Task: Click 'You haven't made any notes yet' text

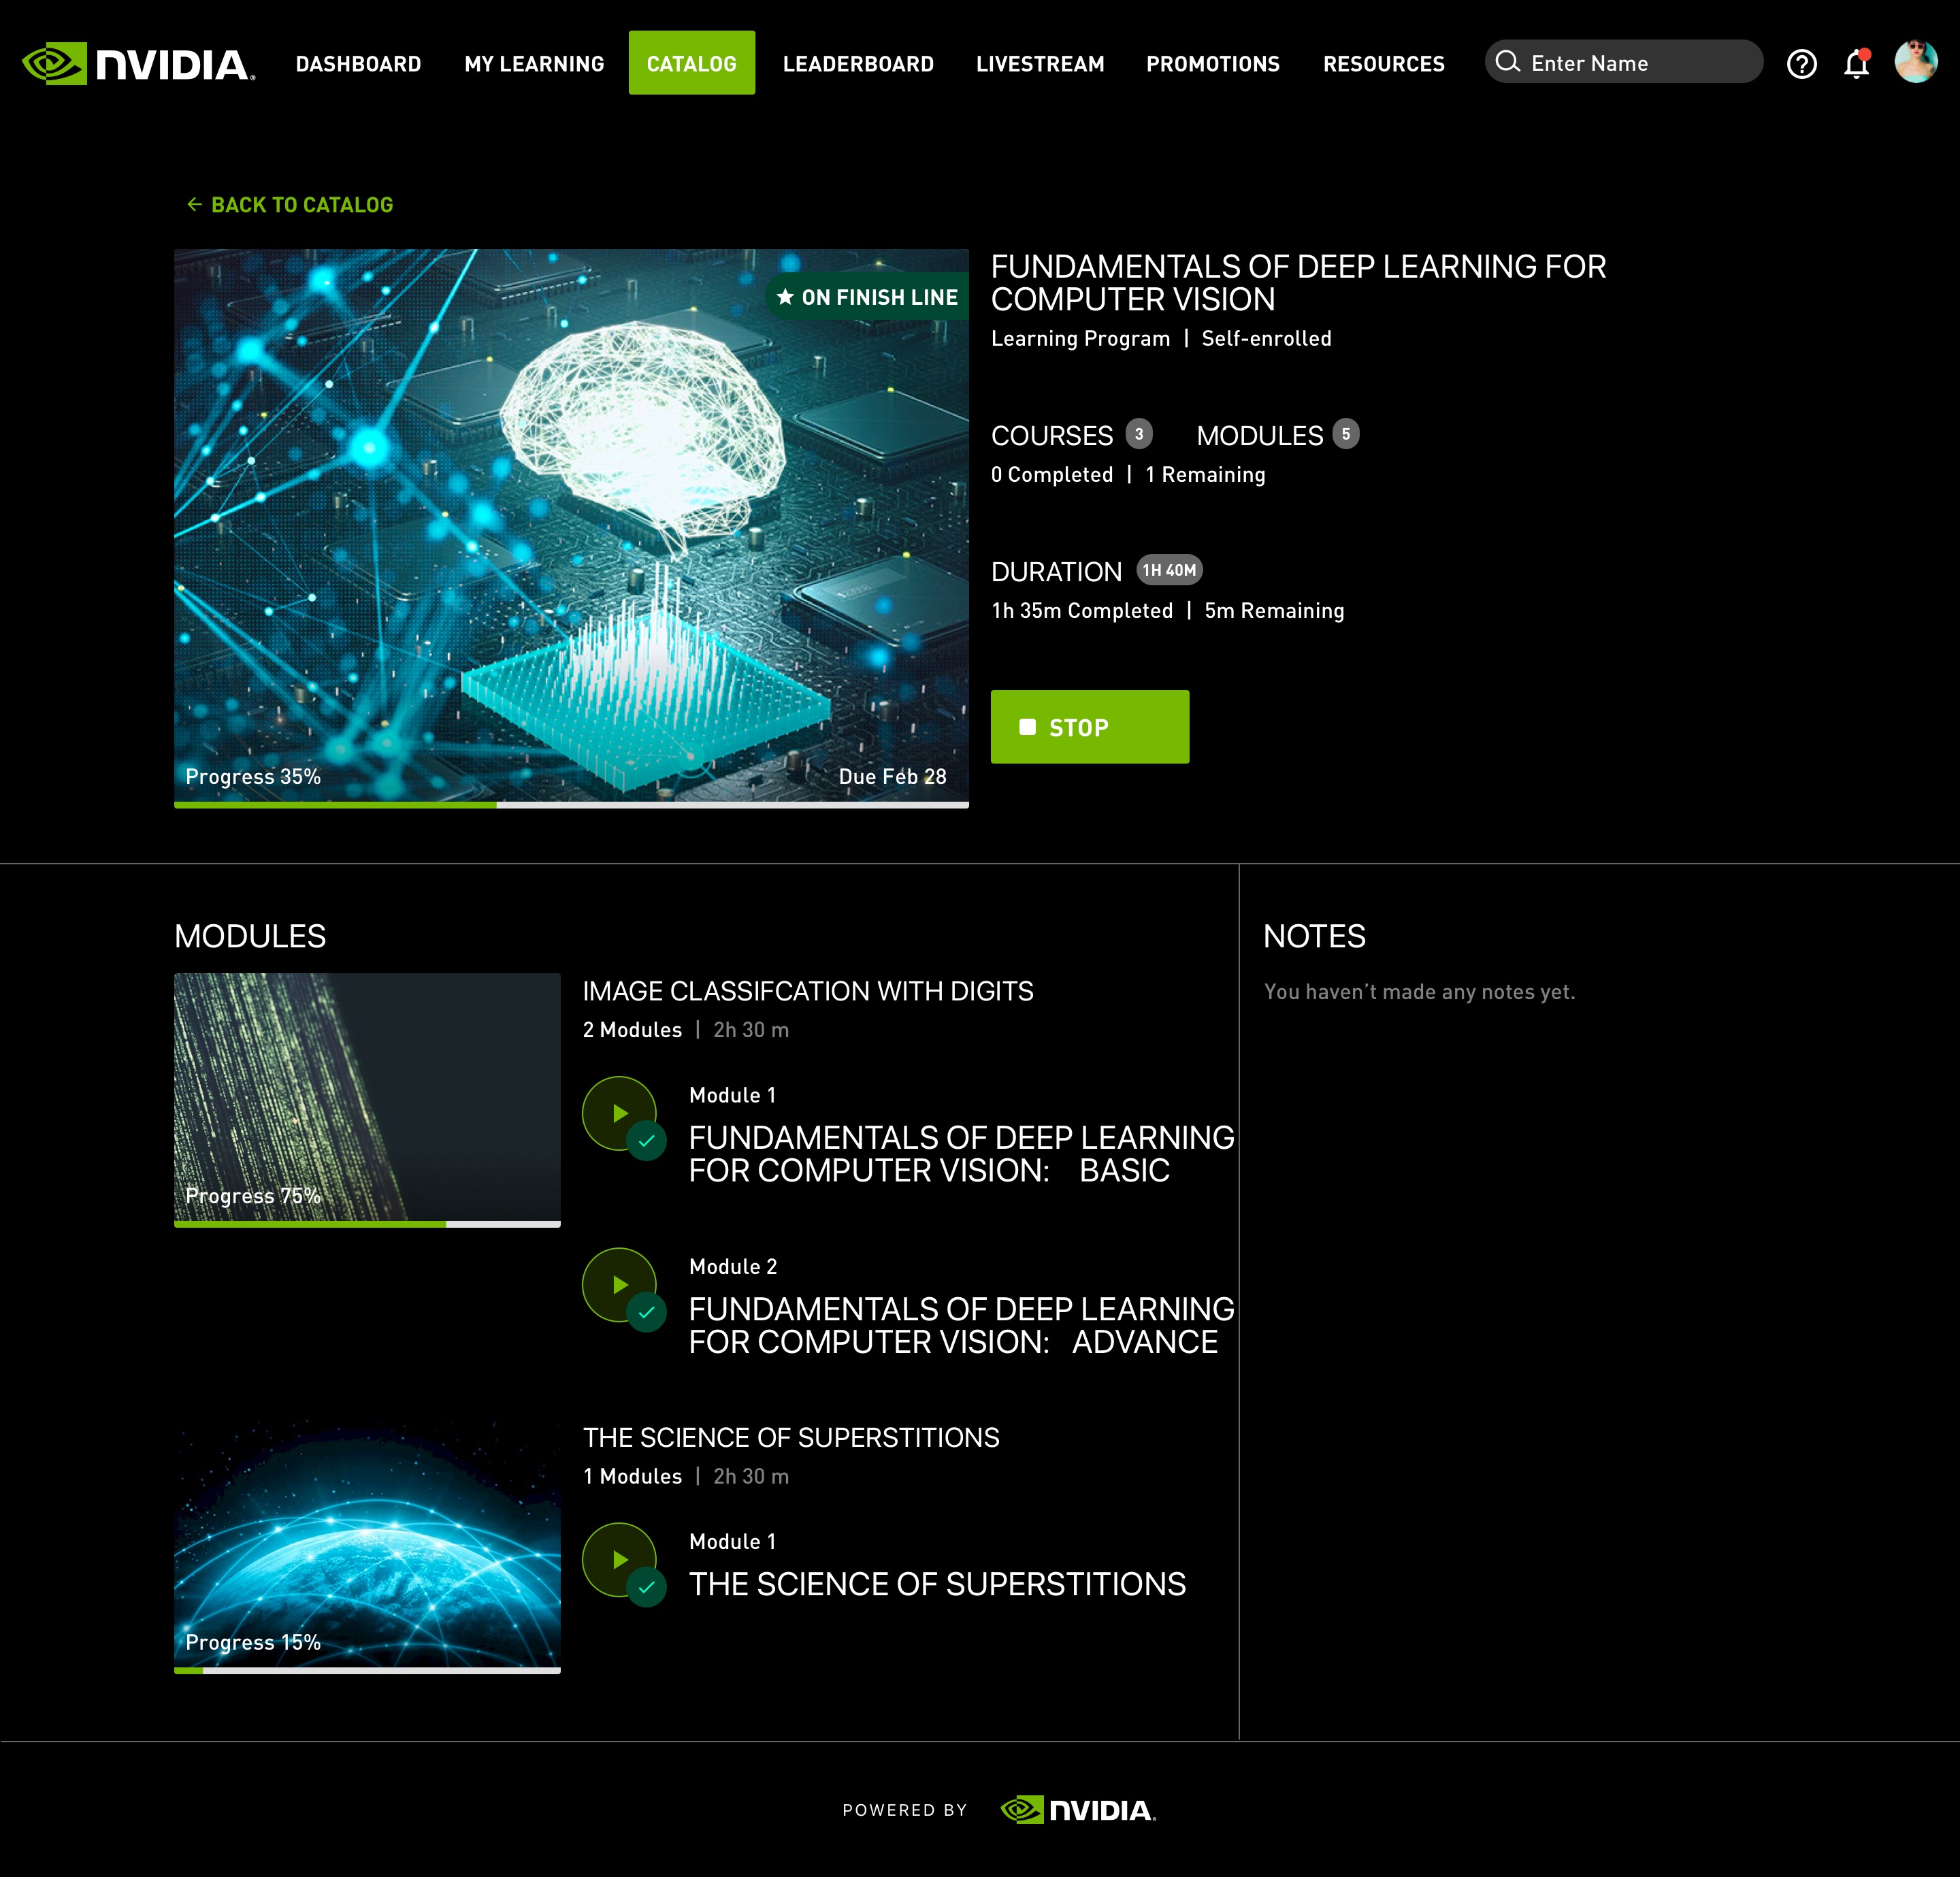Action: click(x=1419, y=991)
